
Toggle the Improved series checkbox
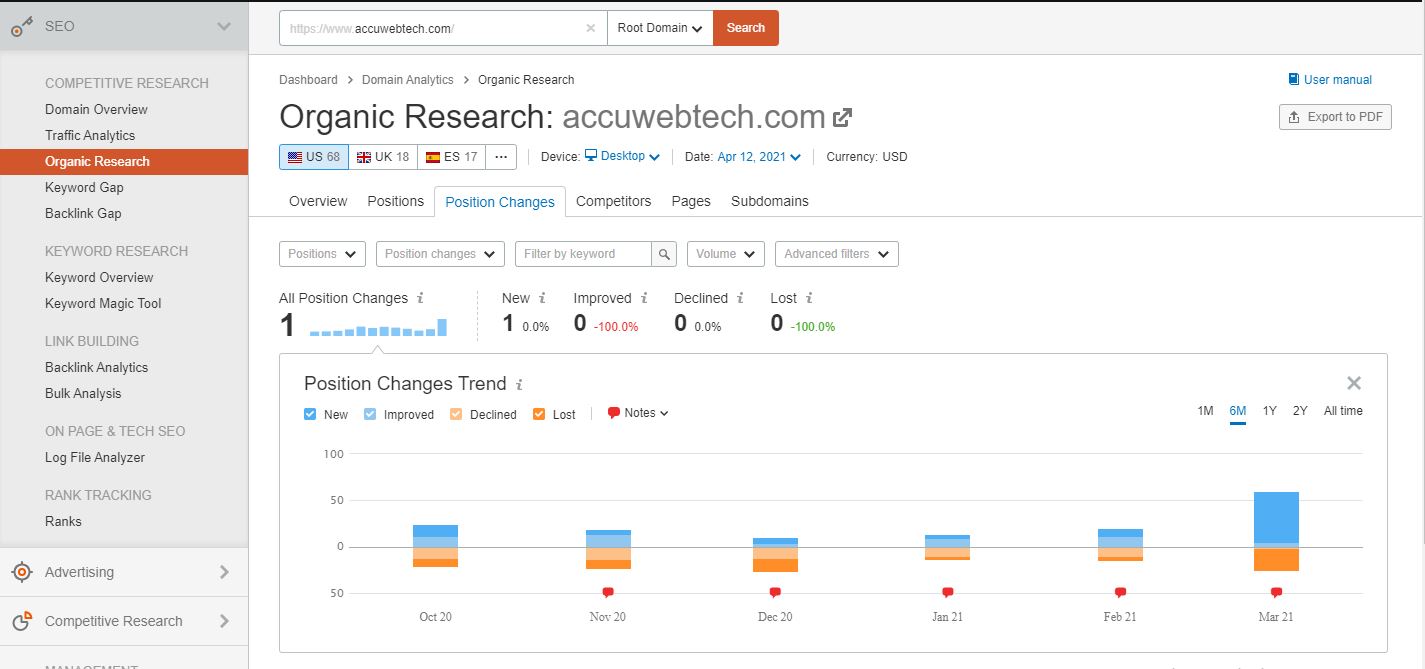click(370, 414)
